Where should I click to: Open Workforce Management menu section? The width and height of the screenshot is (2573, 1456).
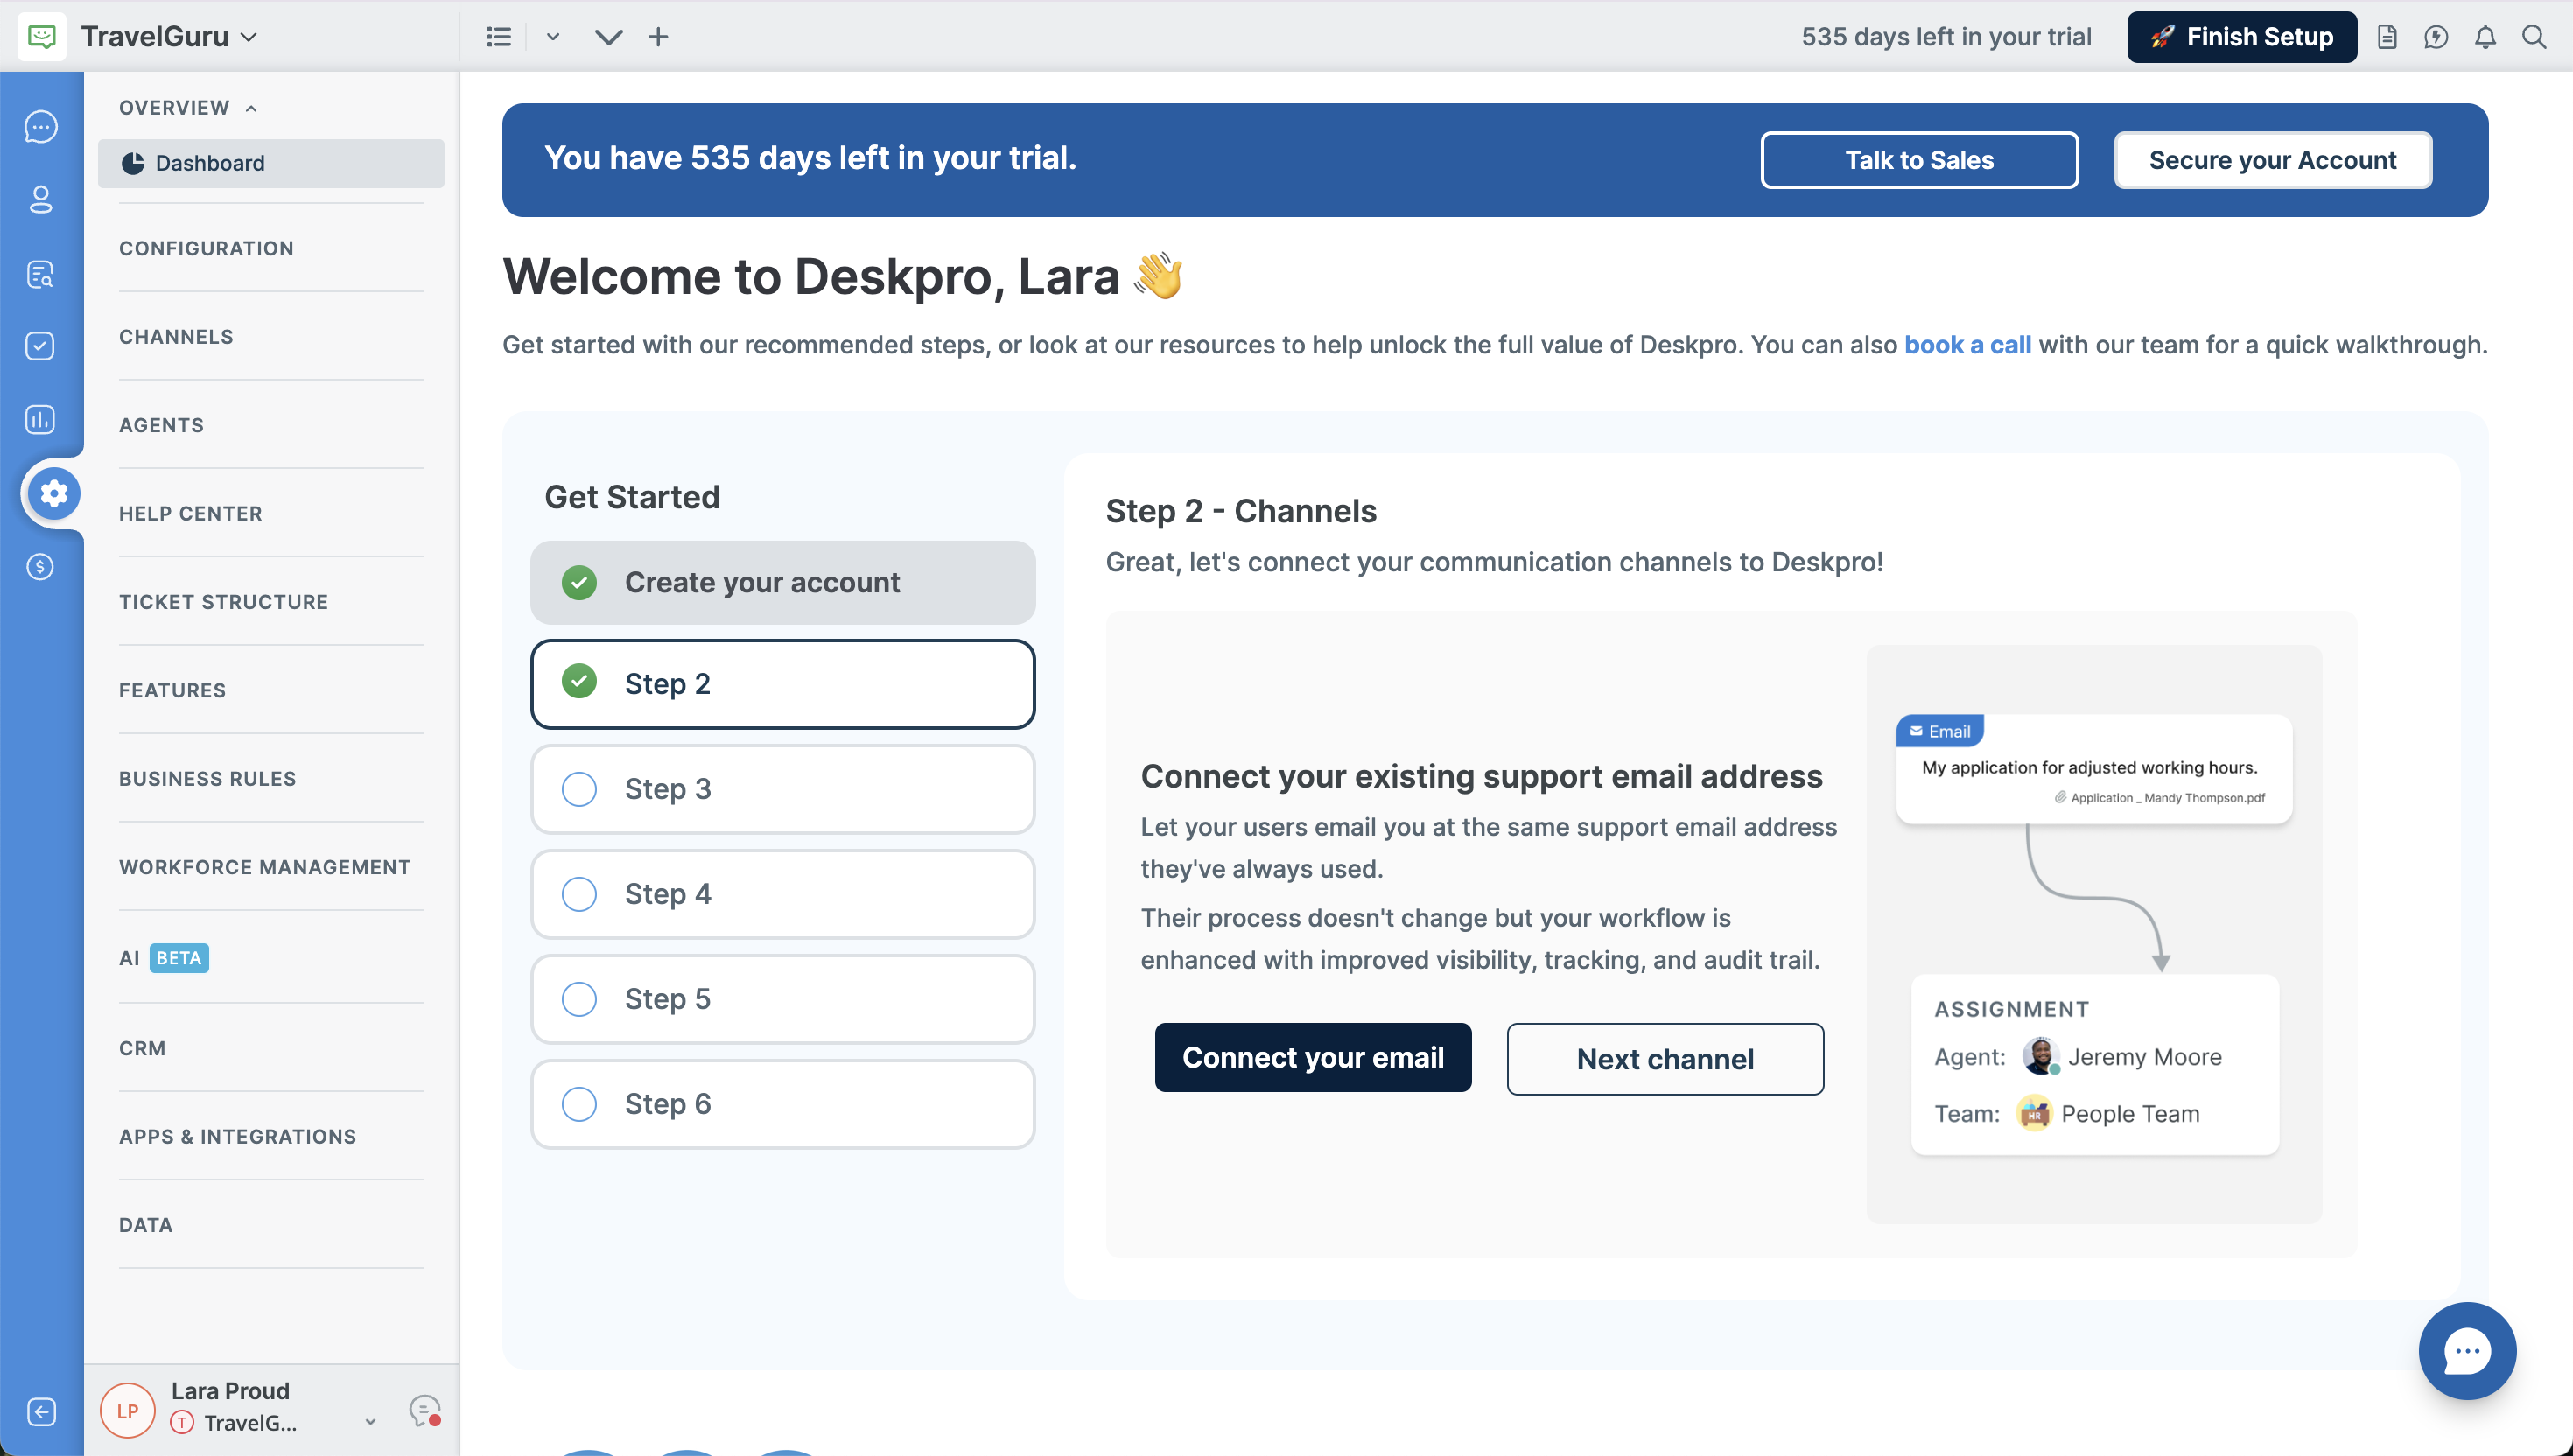[265, 867]
